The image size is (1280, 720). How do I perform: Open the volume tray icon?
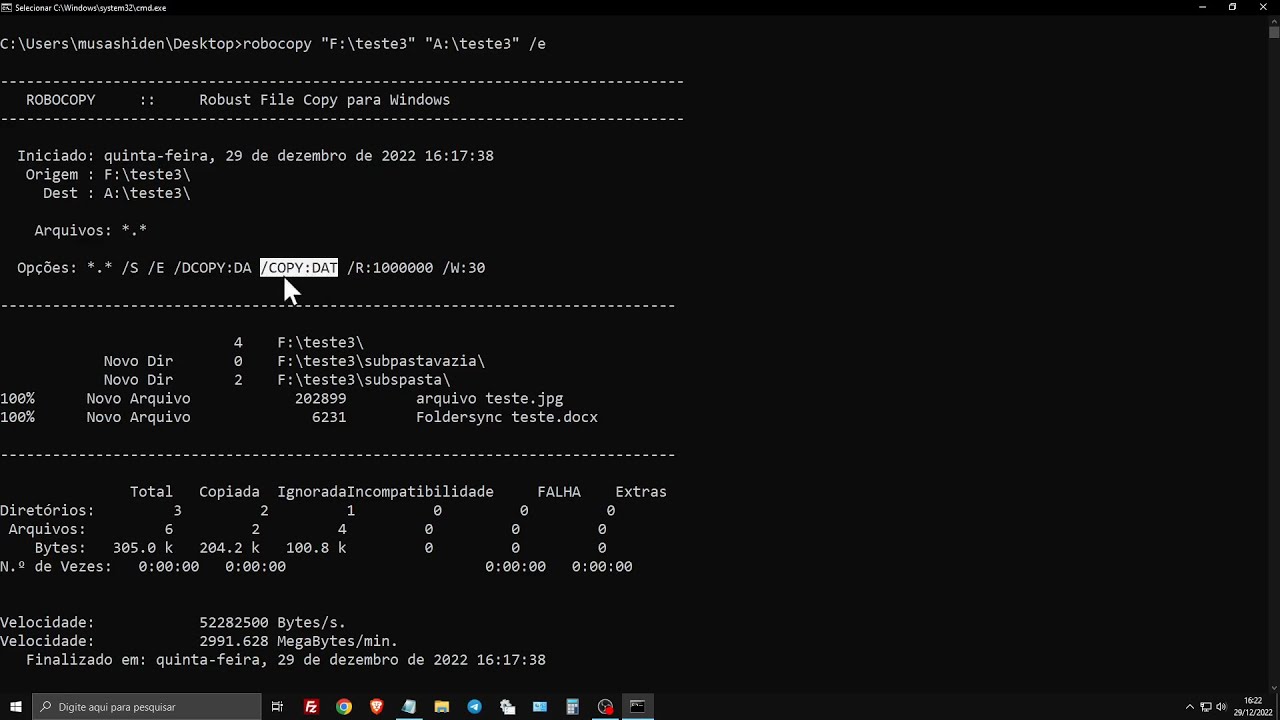click(1221, 707)
